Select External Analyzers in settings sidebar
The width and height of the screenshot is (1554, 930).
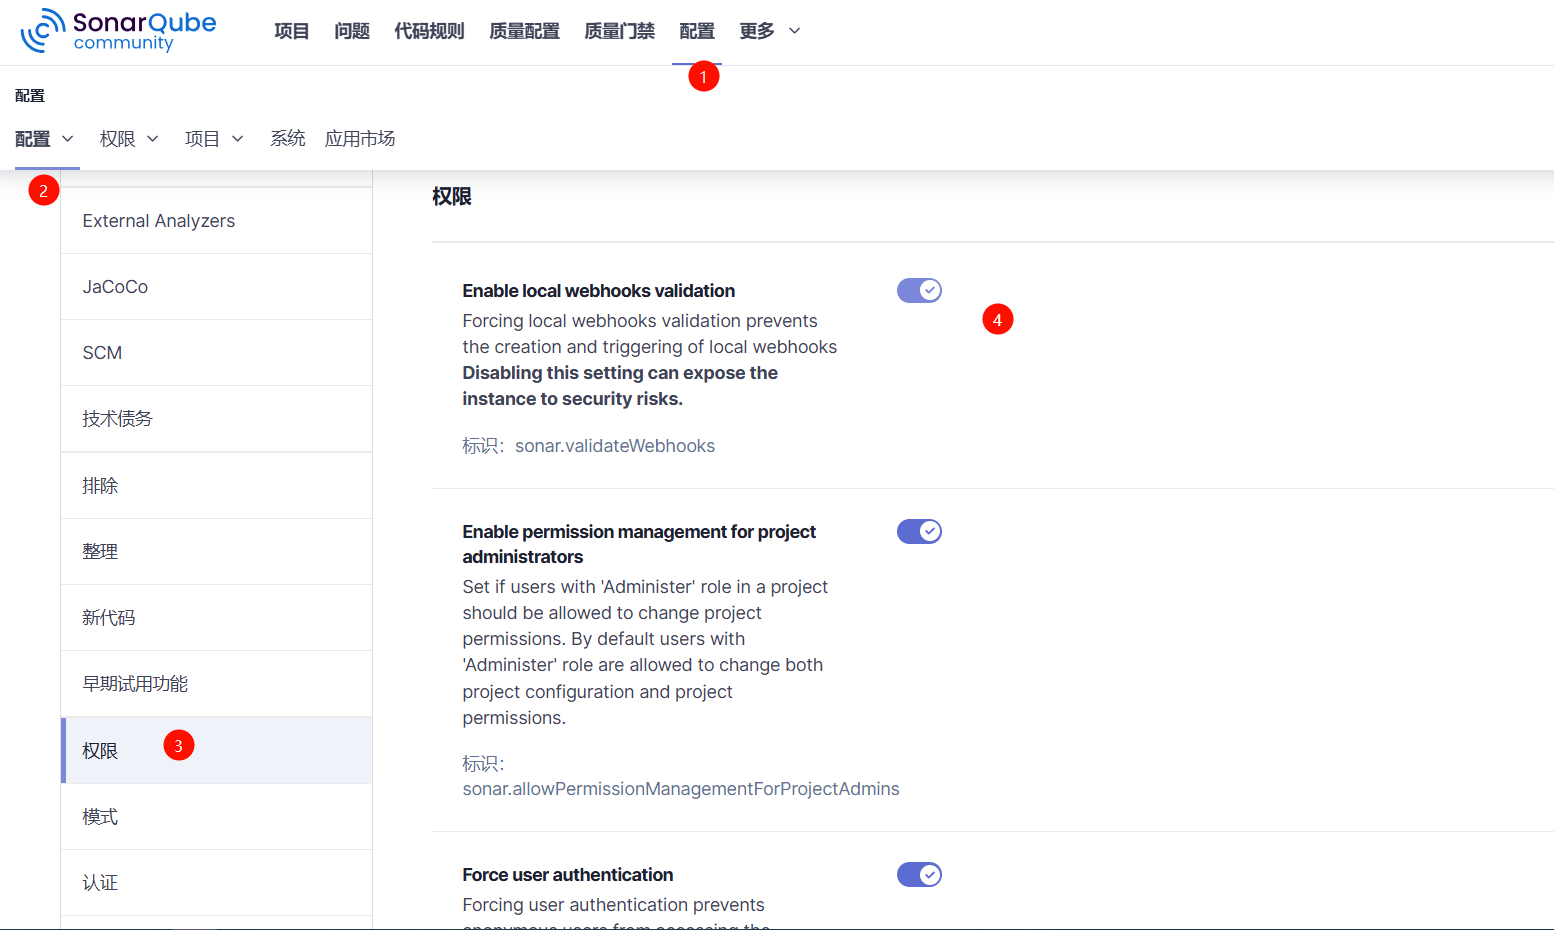click(x=159, y=221)
